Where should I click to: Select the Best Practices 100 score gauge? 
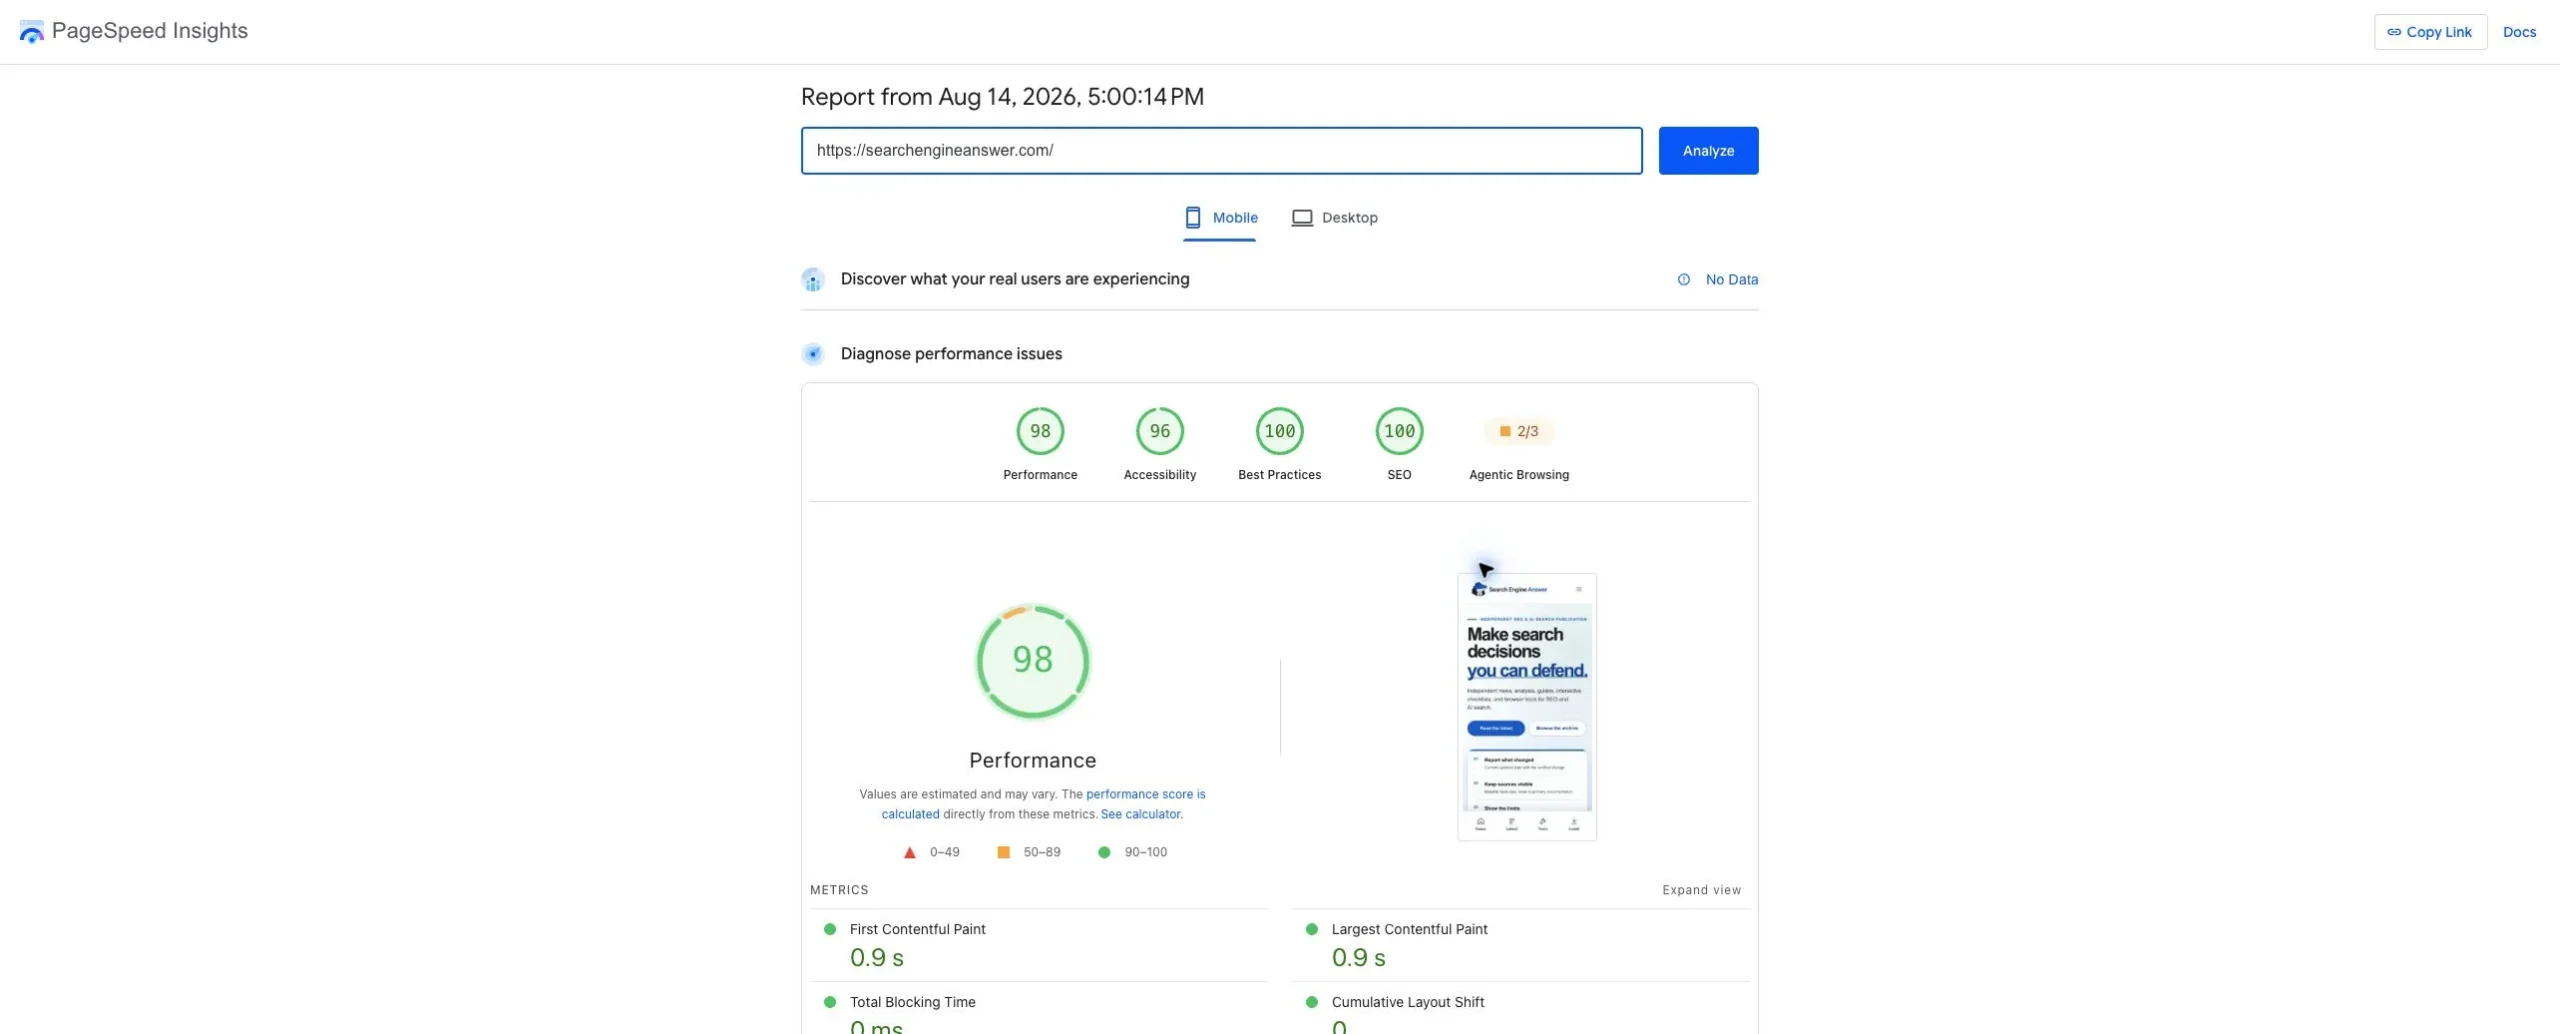[x=1279, y=431]
